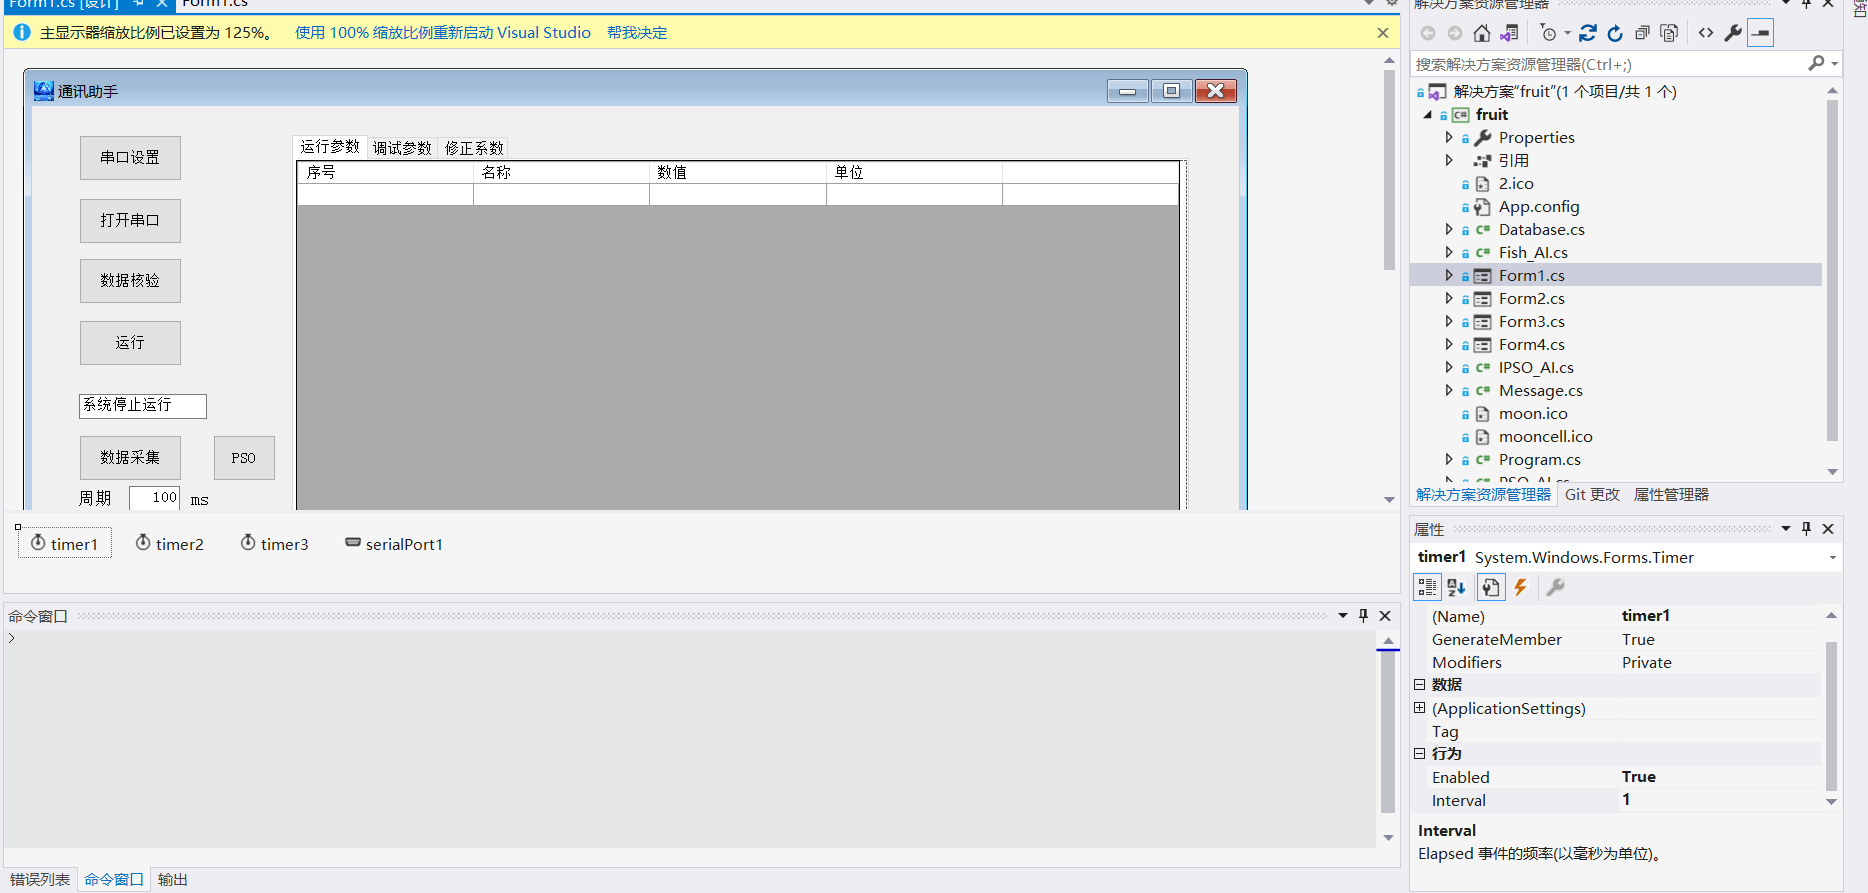Select the 运行参数 tab
This screenshot has width=1868, height=893.
(x=330, y=146)
